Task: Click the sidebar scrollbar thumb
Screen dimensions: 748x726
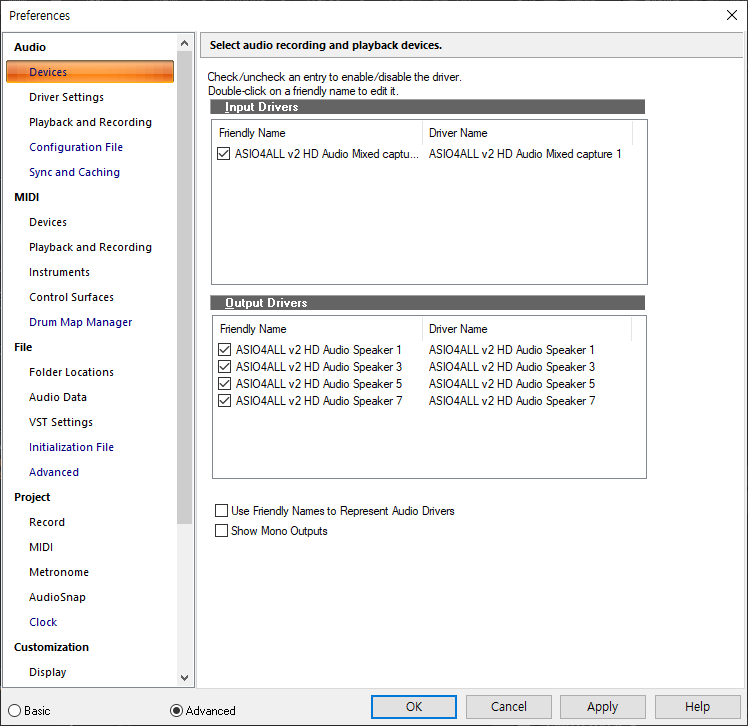Action: (185, 288)
